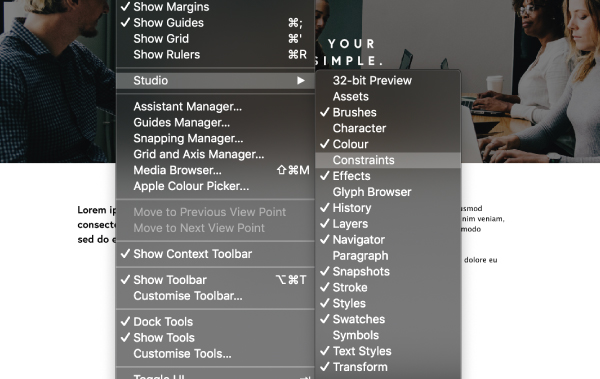Screen dimensions: 600x379
Task: Hide the Swatches studio panel
Action: pos(388,319)
